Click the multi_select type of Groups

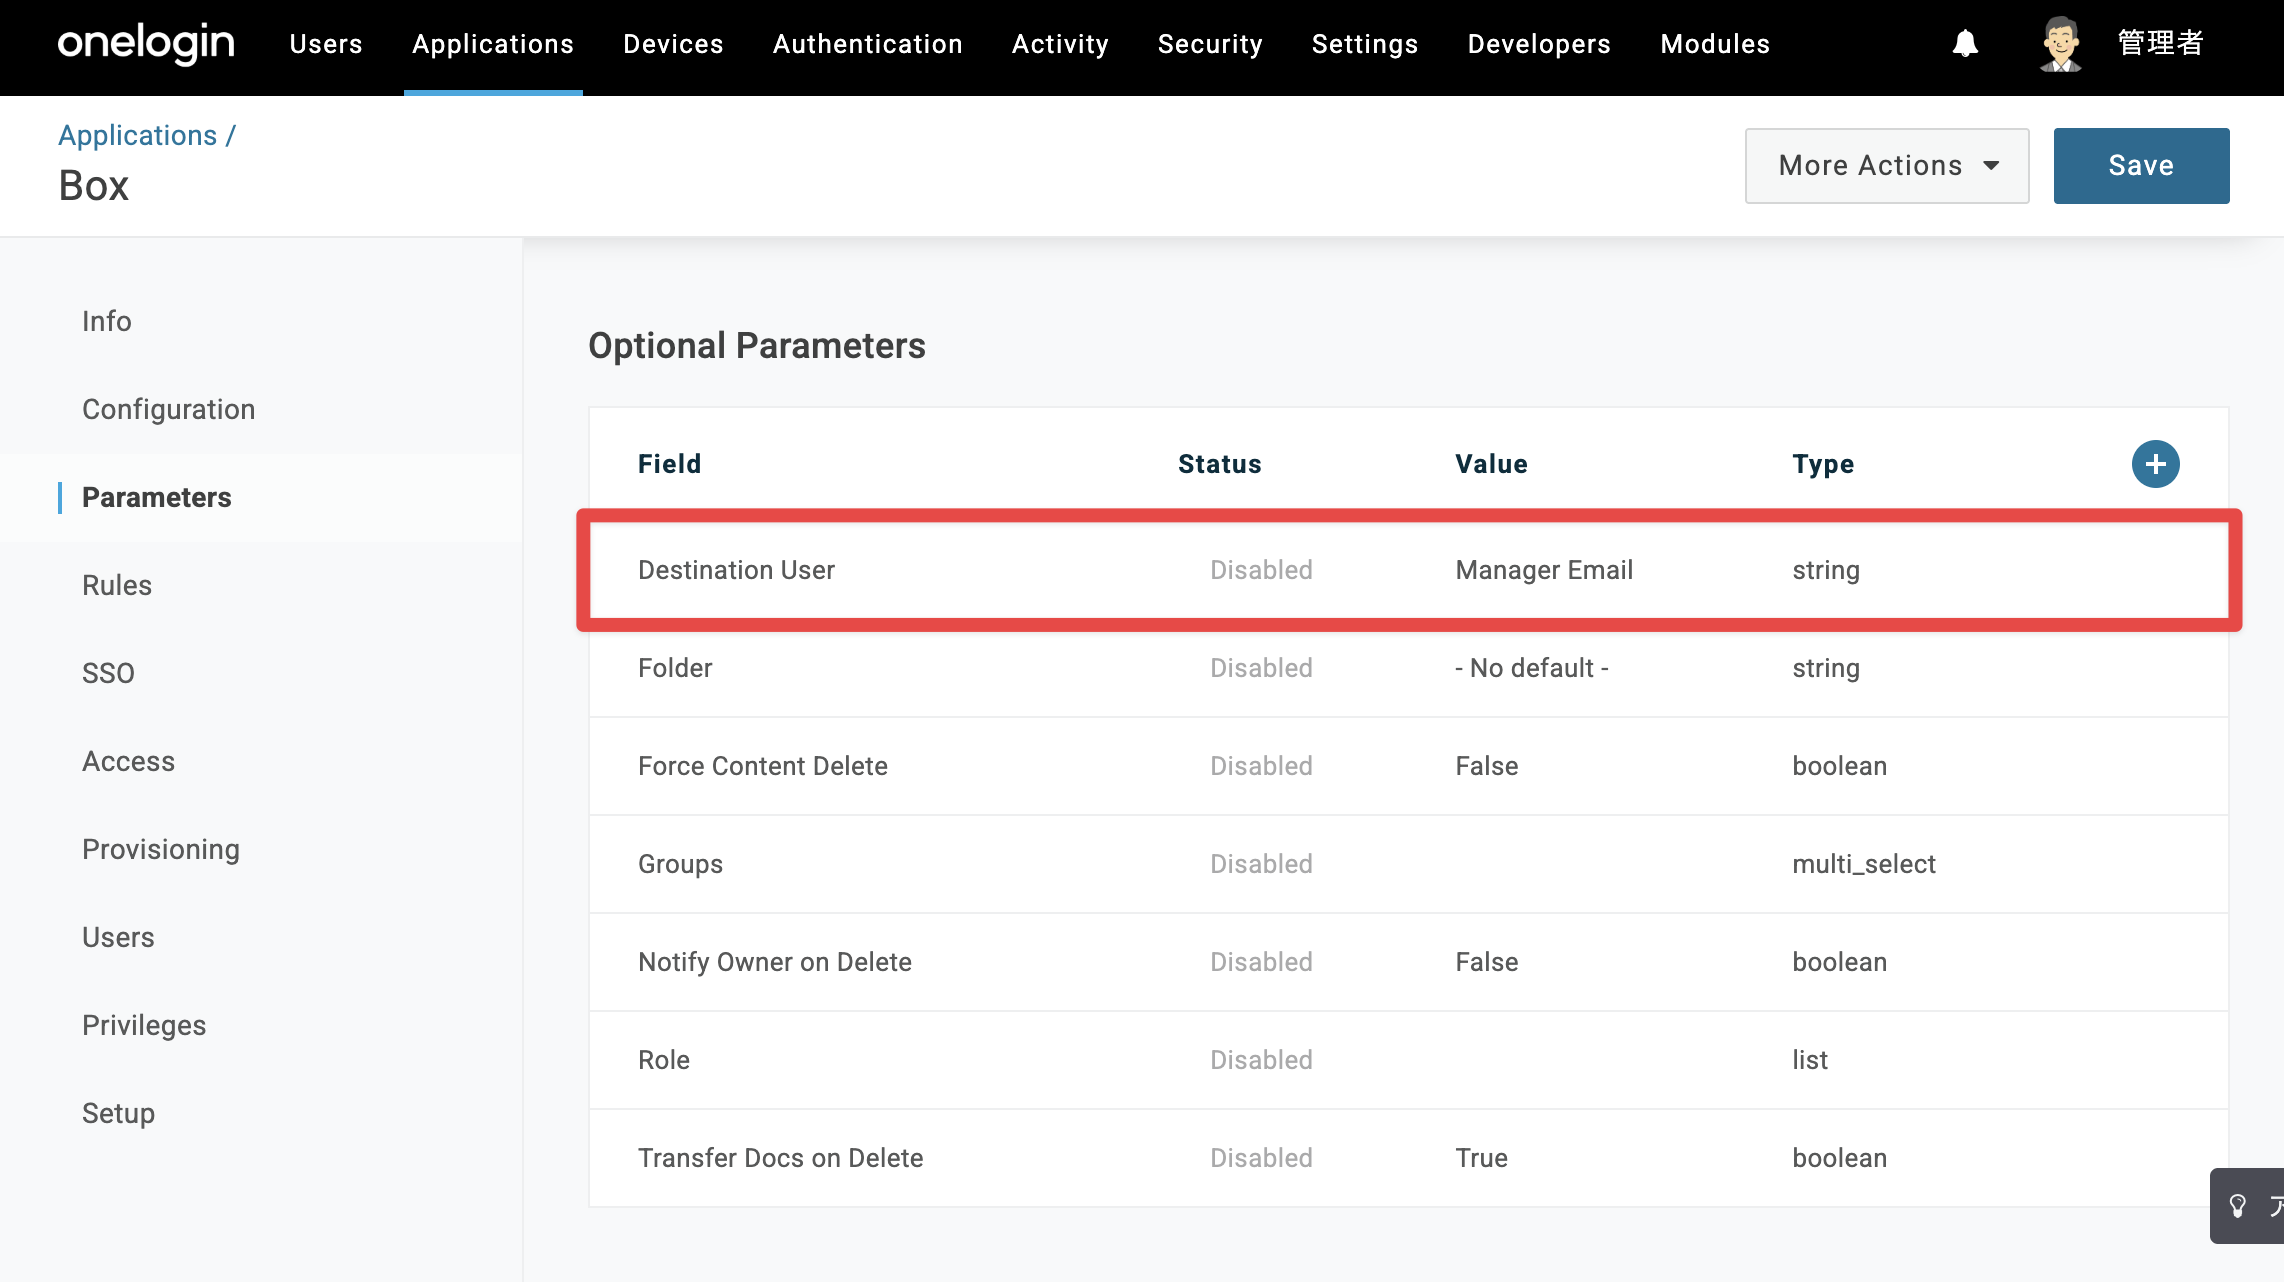(1864, 864)
